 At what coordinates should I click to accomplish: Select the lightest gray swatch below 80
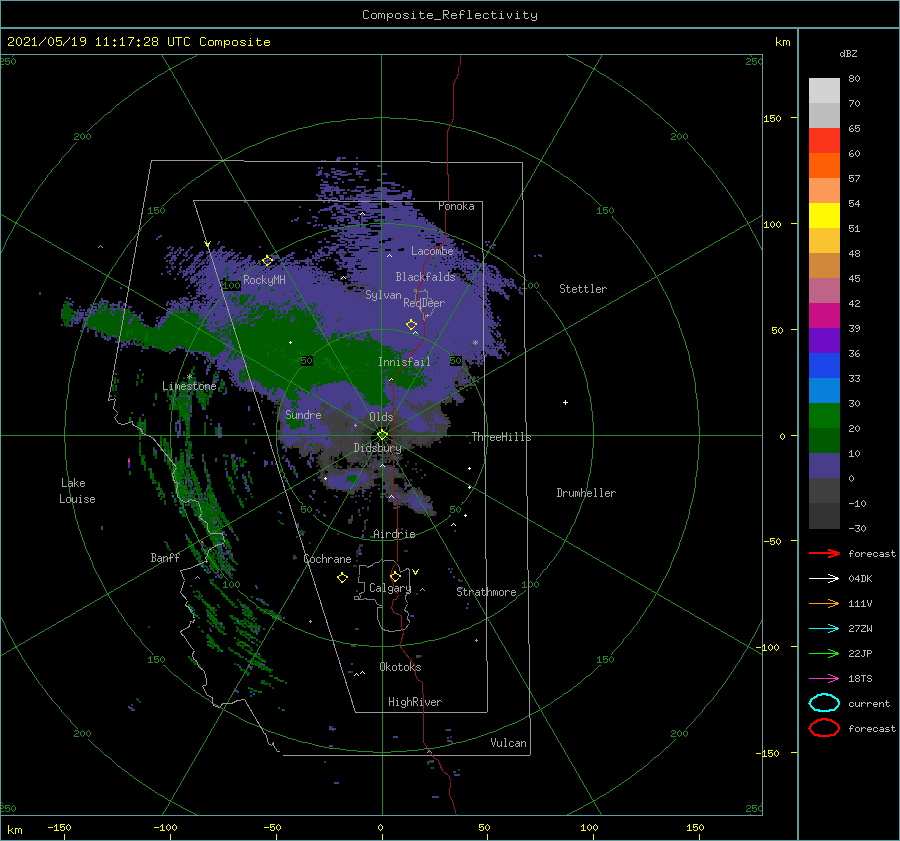tap(824, 91)
